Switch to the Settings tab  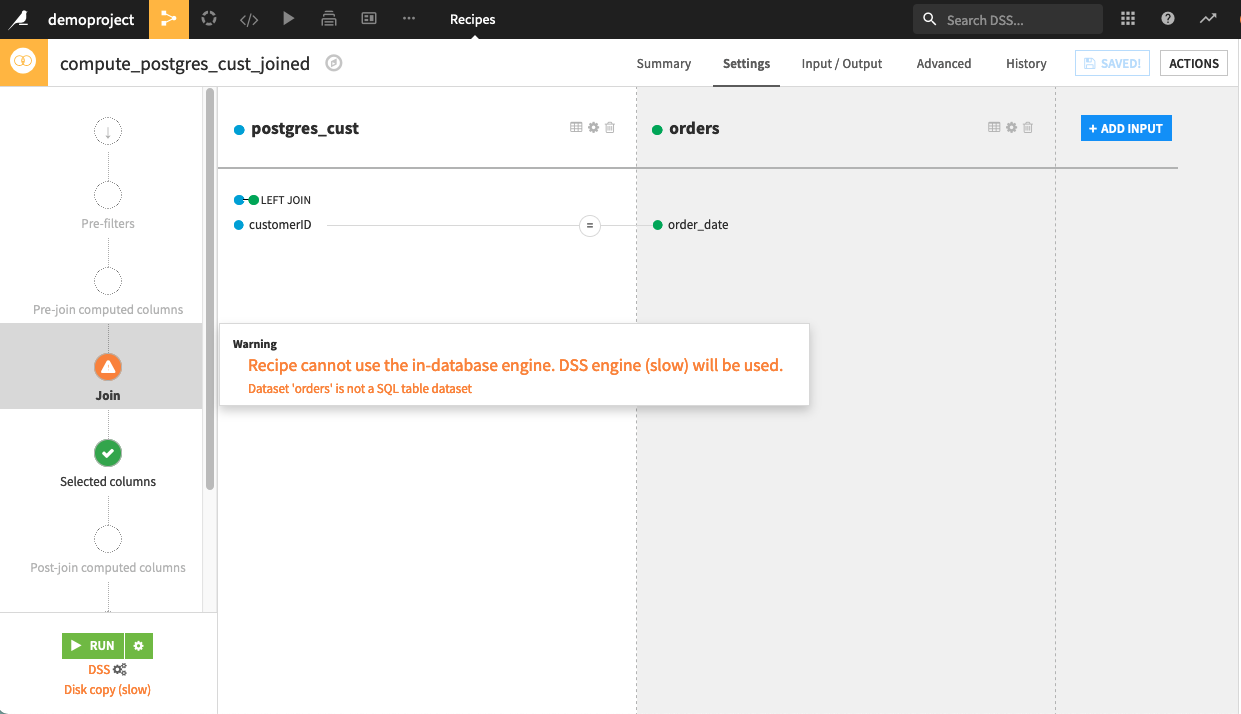pos(747,63)
